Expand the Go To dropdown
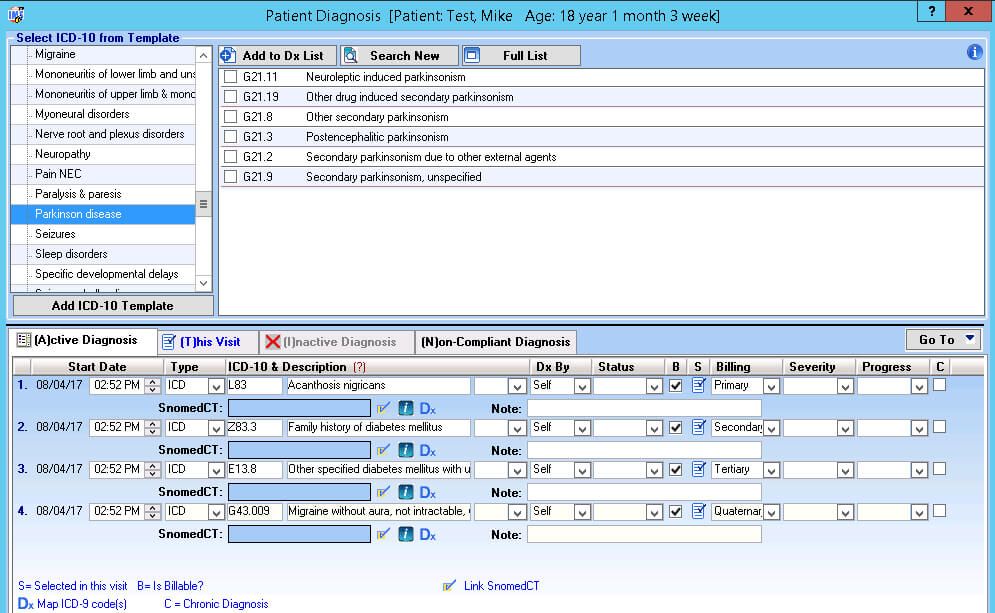The image size is (995, 613). point(943,340)
